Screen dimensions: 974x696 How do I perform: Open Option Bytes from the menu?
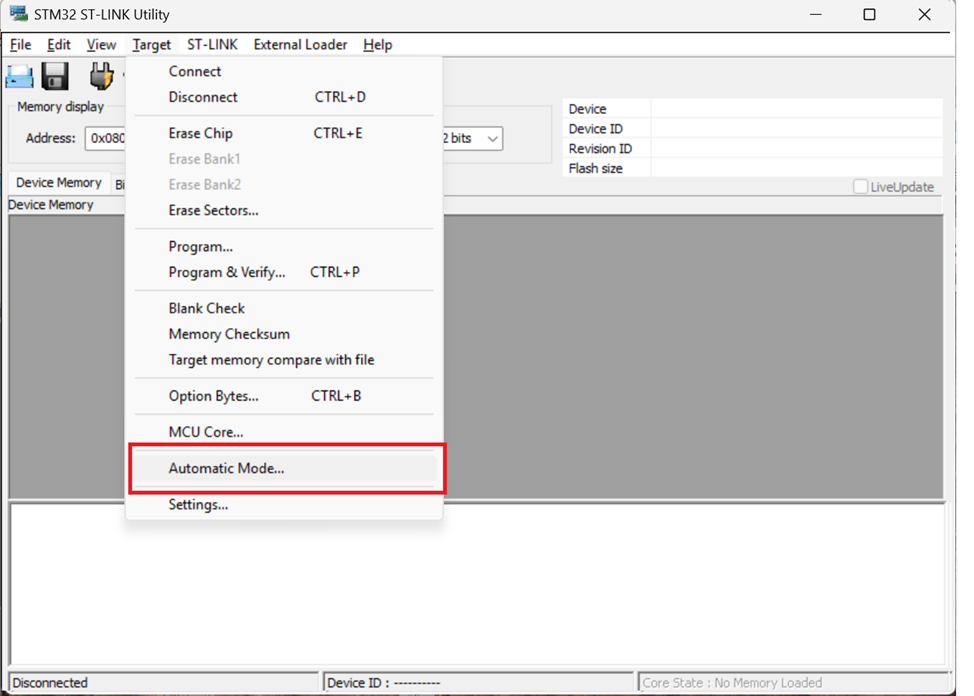[x=213, y=396]
